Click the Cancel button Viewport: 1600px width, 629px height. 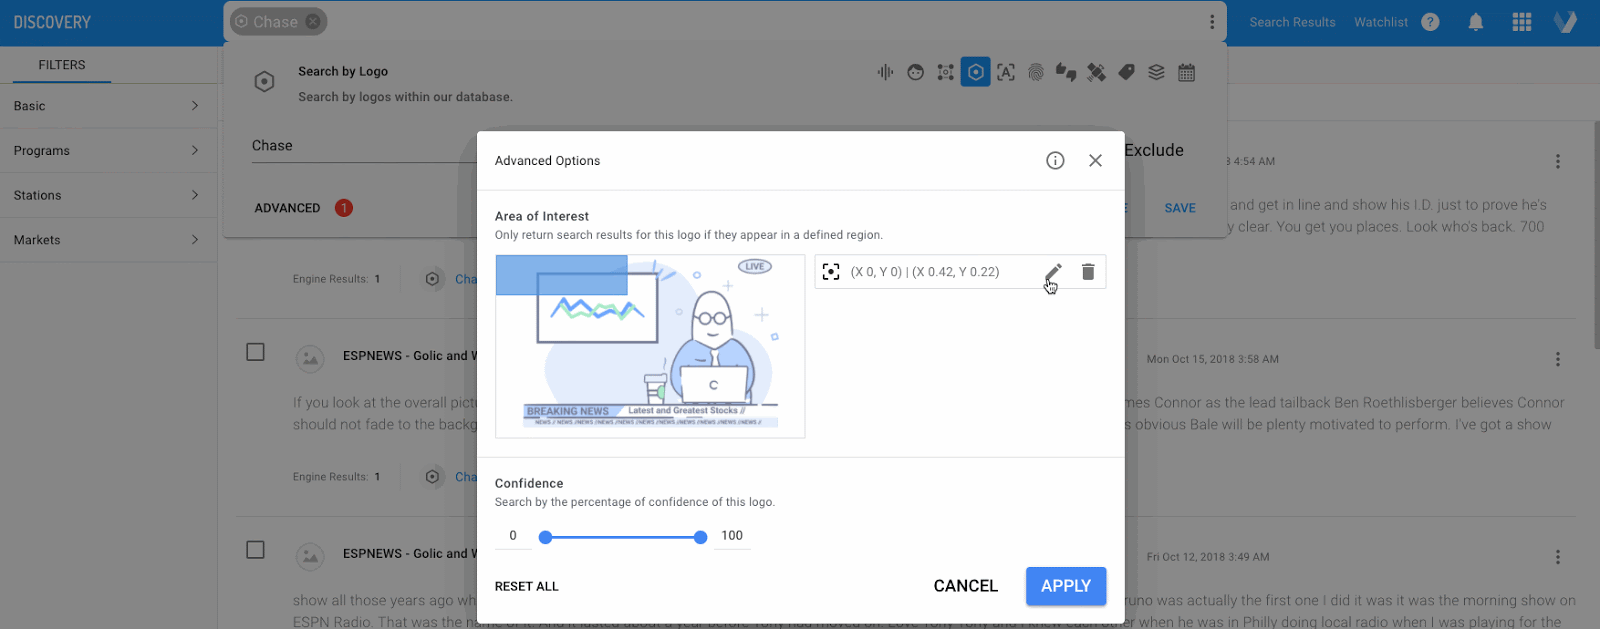965,586
